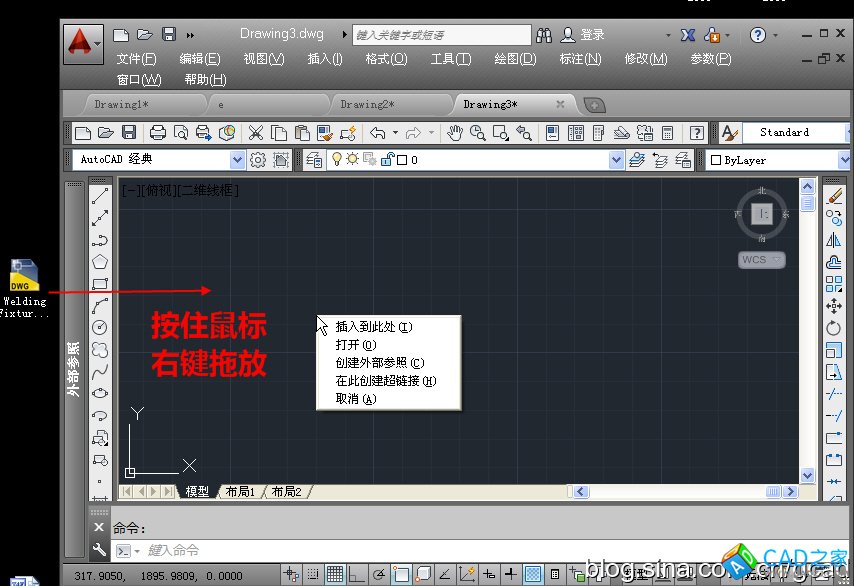Toggle ortho mode in status bar
The image size is (854, 586).
click(x=357, y=574)
